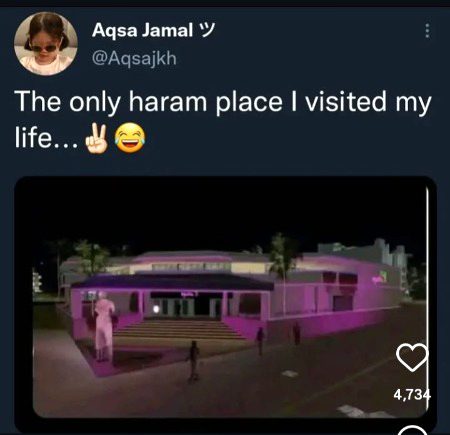Click the neon sign on building's right wall
This screenshot has height=435, width=450.
click(380, 277)
